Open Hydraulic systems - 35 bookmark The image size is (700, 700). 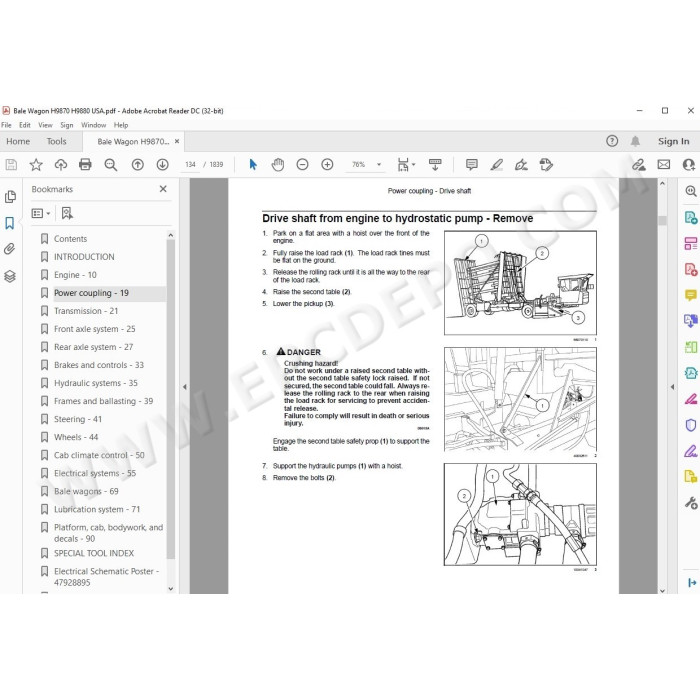(96, 383)
